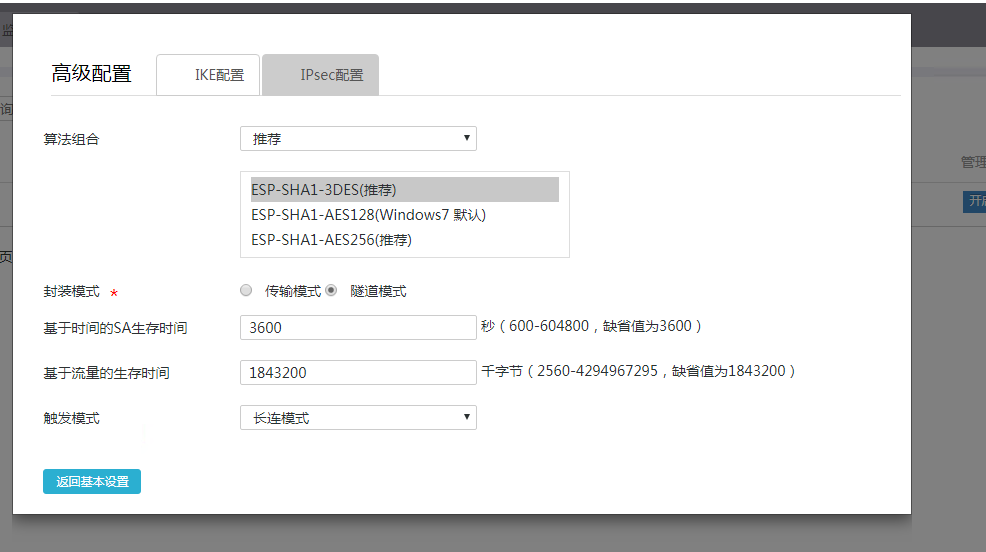Click the 基于时间的SA生存时间 label
Image resolution: width=986 pixels, height=552 pixels.
(115, 328)
